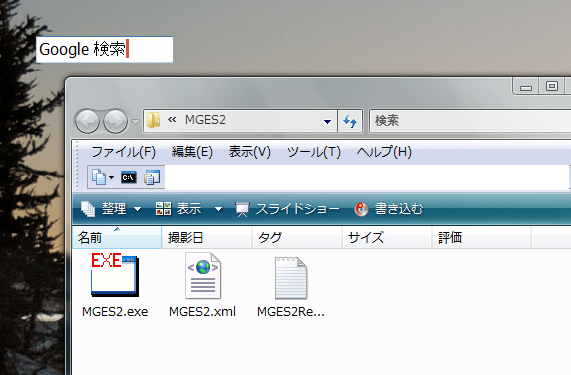Click the 表示 views button
The image size is (571, 375).
(178, 209)
